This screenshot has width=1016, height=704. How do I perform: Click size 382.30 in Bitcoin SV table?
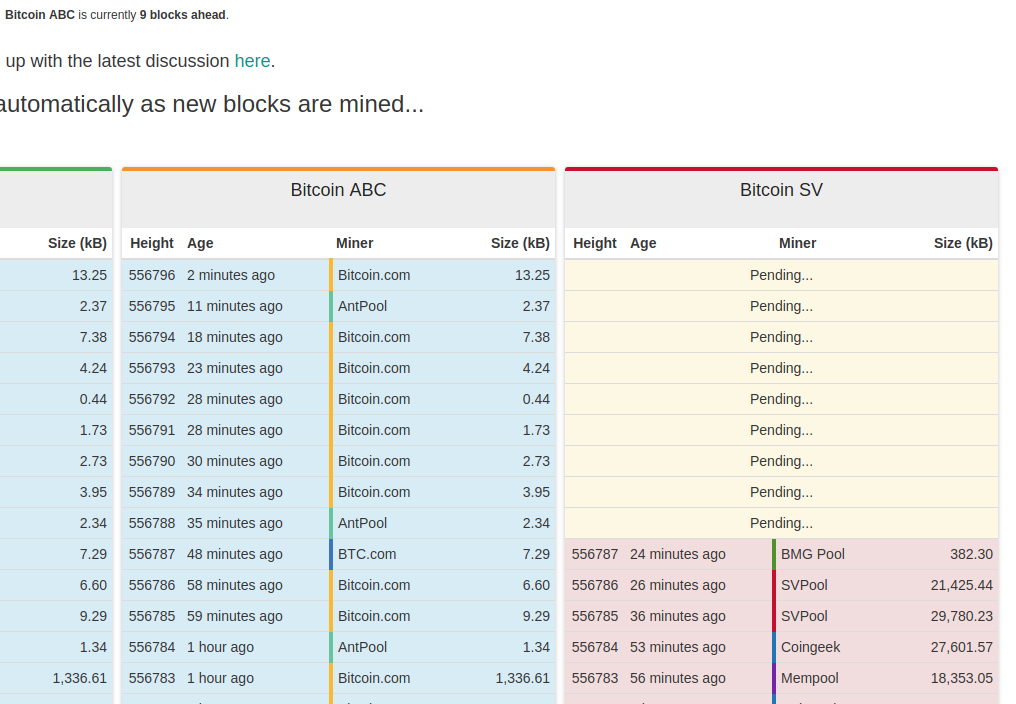pos(971,554)
